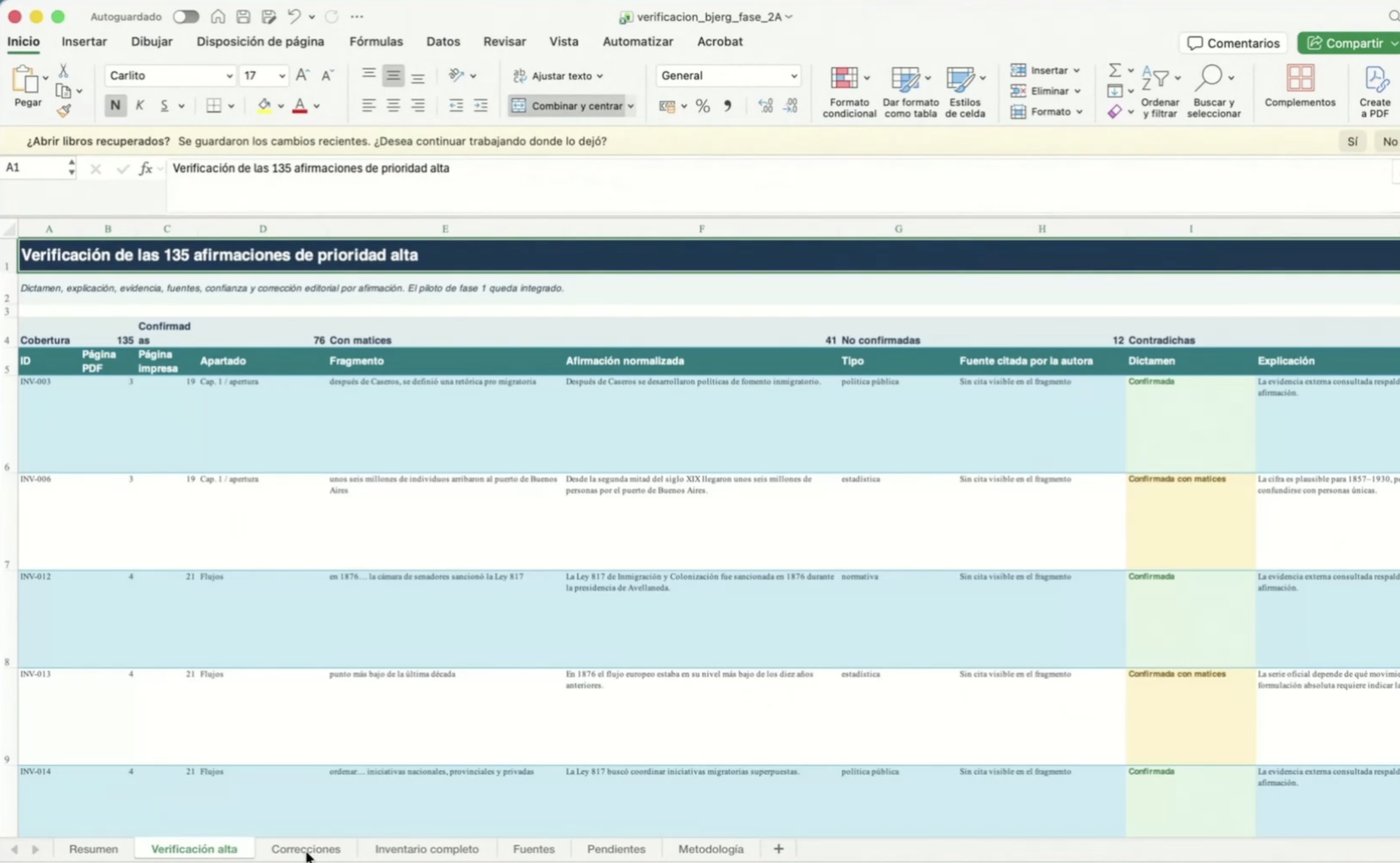Viewport: 1400px width, 863px height.
Task: Apply borders with the borders icon
Action: 213,105
